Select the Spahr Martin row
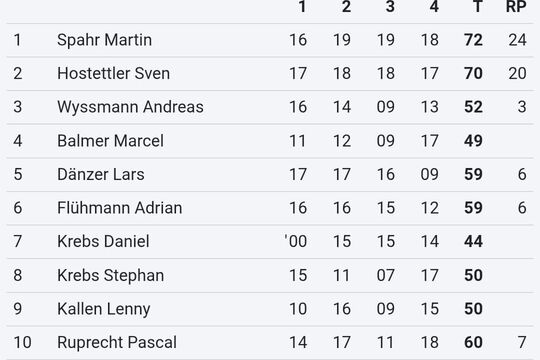 [270, 40]
